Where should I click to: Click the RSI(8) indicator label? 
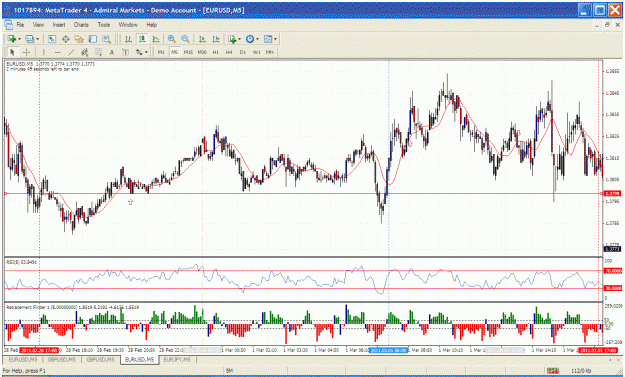pos(22,262)
